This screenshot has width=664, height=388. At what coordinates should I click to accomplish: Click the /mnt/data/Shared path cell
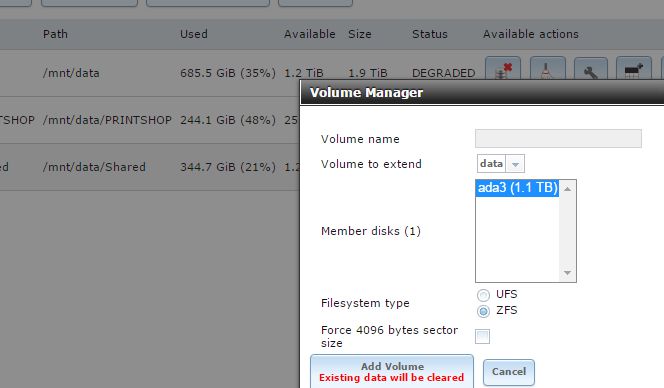pyautogui.click(x=94, y=167)
